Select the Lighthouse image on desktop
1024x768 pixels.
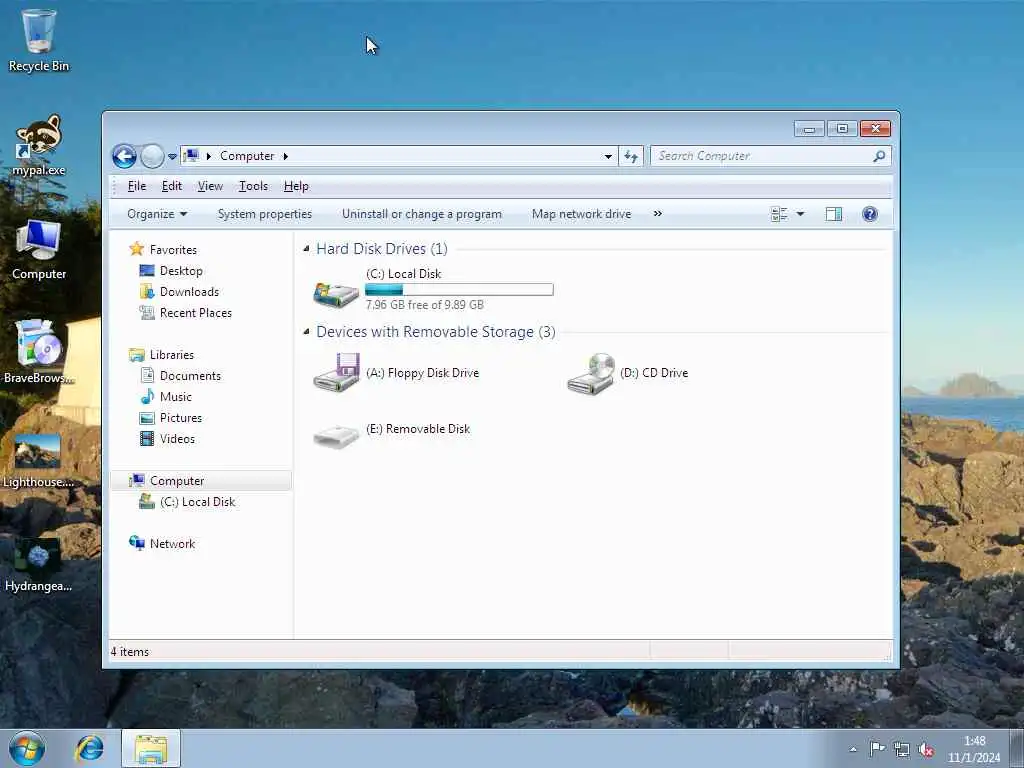[x=38, y=460]
